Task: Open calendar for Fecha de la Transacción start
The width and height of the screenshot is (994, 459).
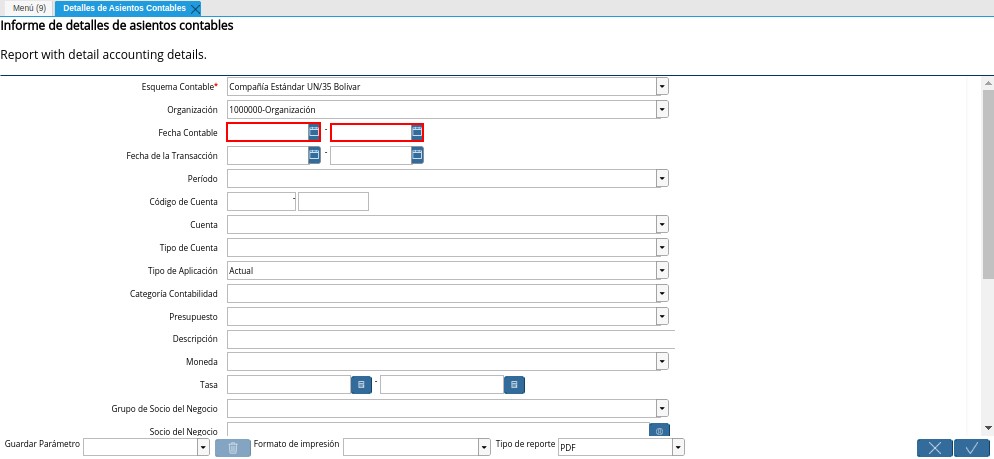Action: 314,155
